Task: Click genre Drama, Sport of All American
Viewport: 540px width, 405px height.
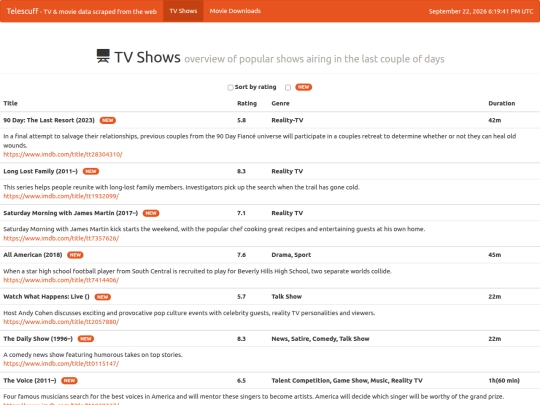Action: tap(291, 255)
